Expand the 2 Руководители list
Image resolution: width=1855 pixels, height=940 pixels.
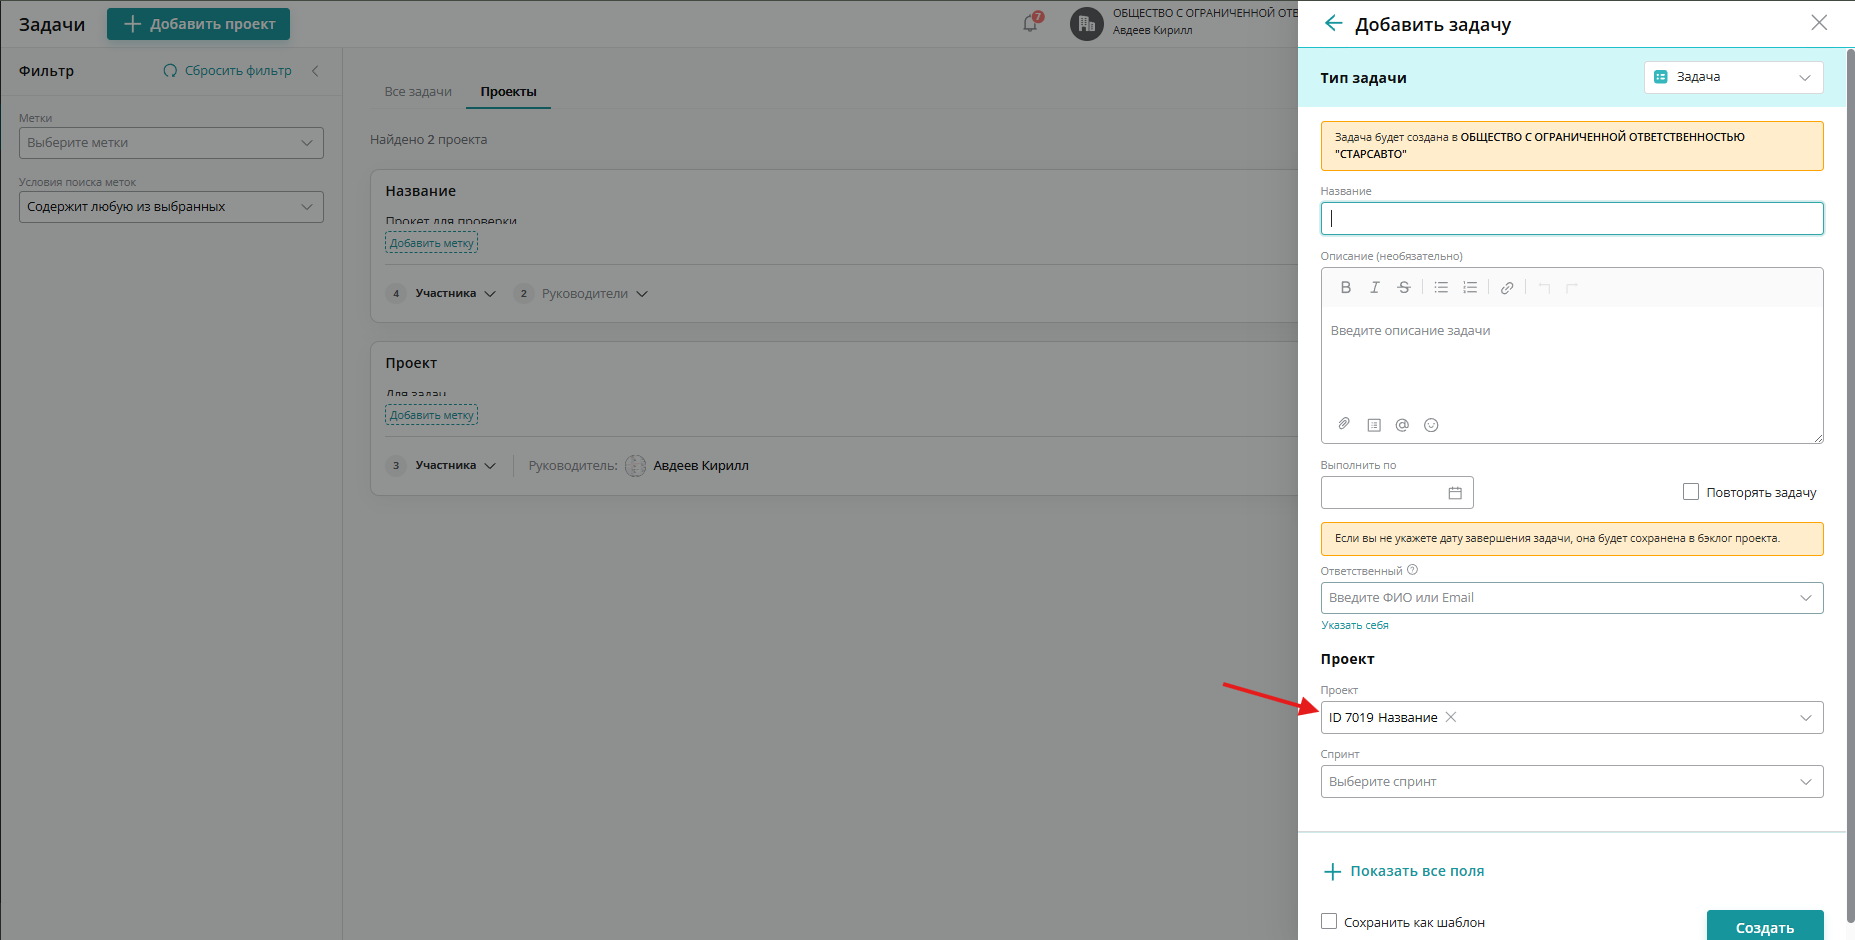[581, 294]
